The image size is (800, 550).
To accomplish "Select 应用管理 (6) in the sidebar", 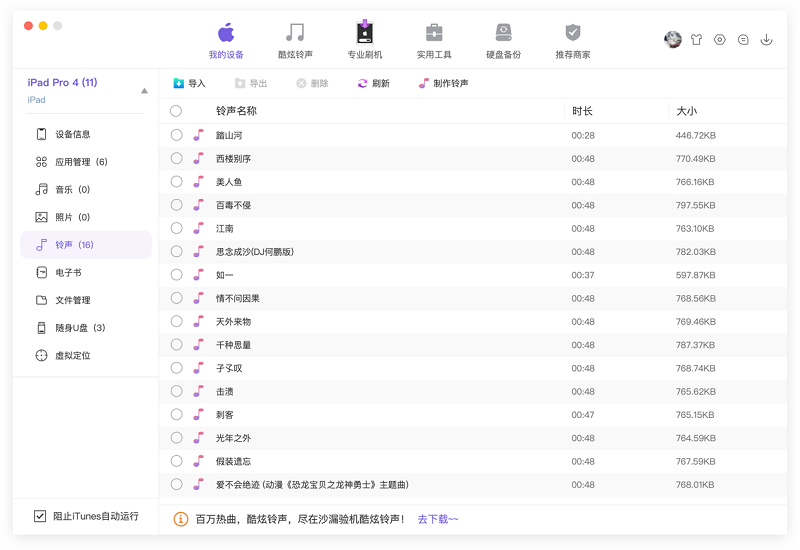I will pos(80,162).
